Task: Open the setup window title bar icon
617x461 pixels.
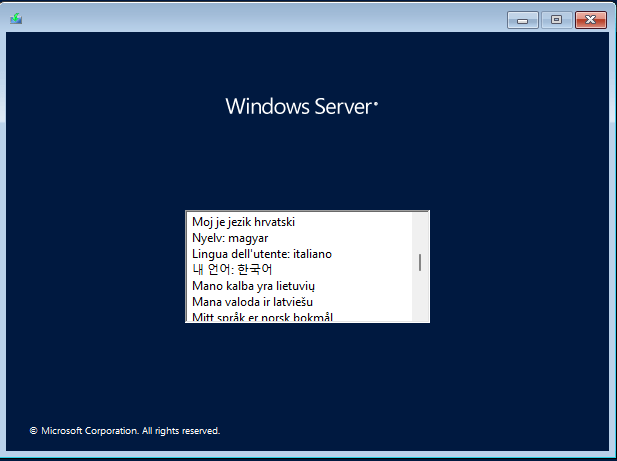Action: pos(16,18)
